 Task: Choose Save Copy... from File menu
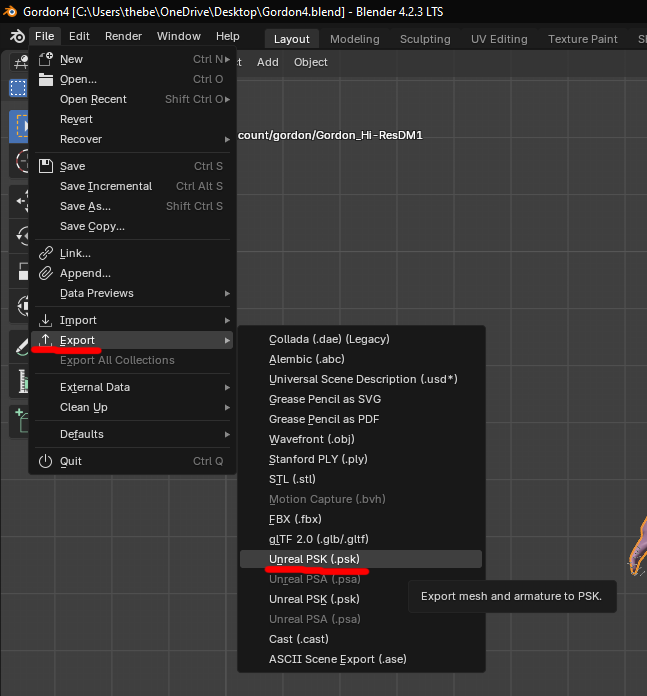point(132,226)
